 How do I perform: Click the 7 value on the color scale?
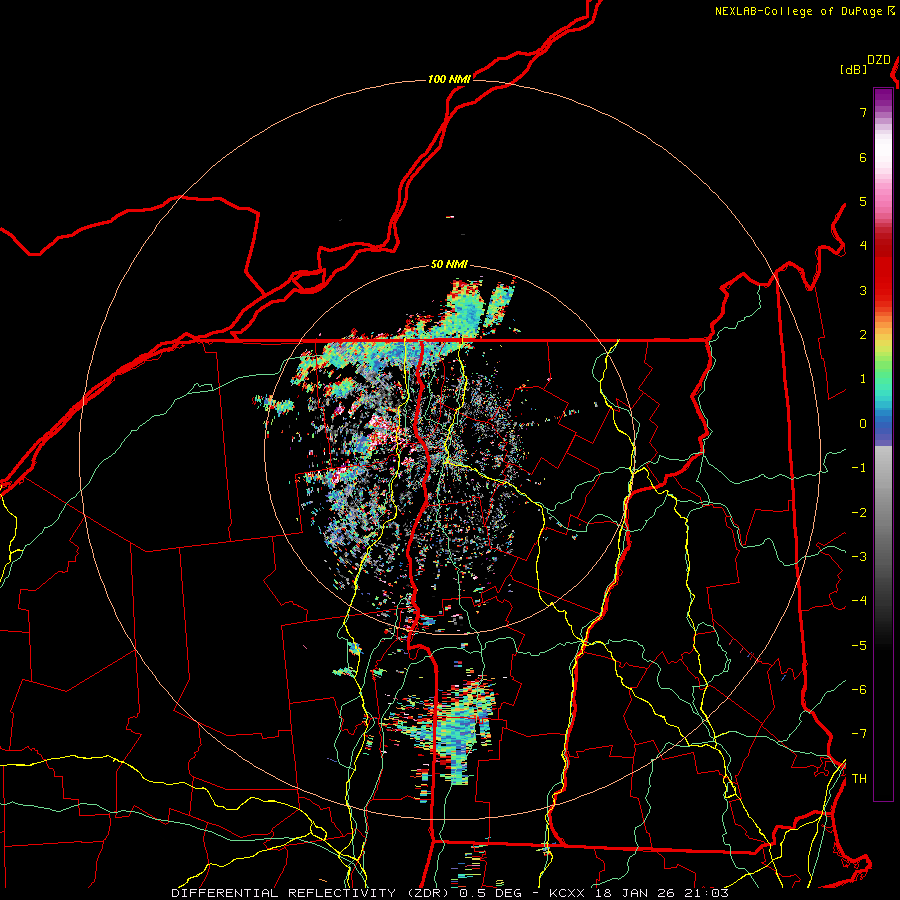point(863,112)
